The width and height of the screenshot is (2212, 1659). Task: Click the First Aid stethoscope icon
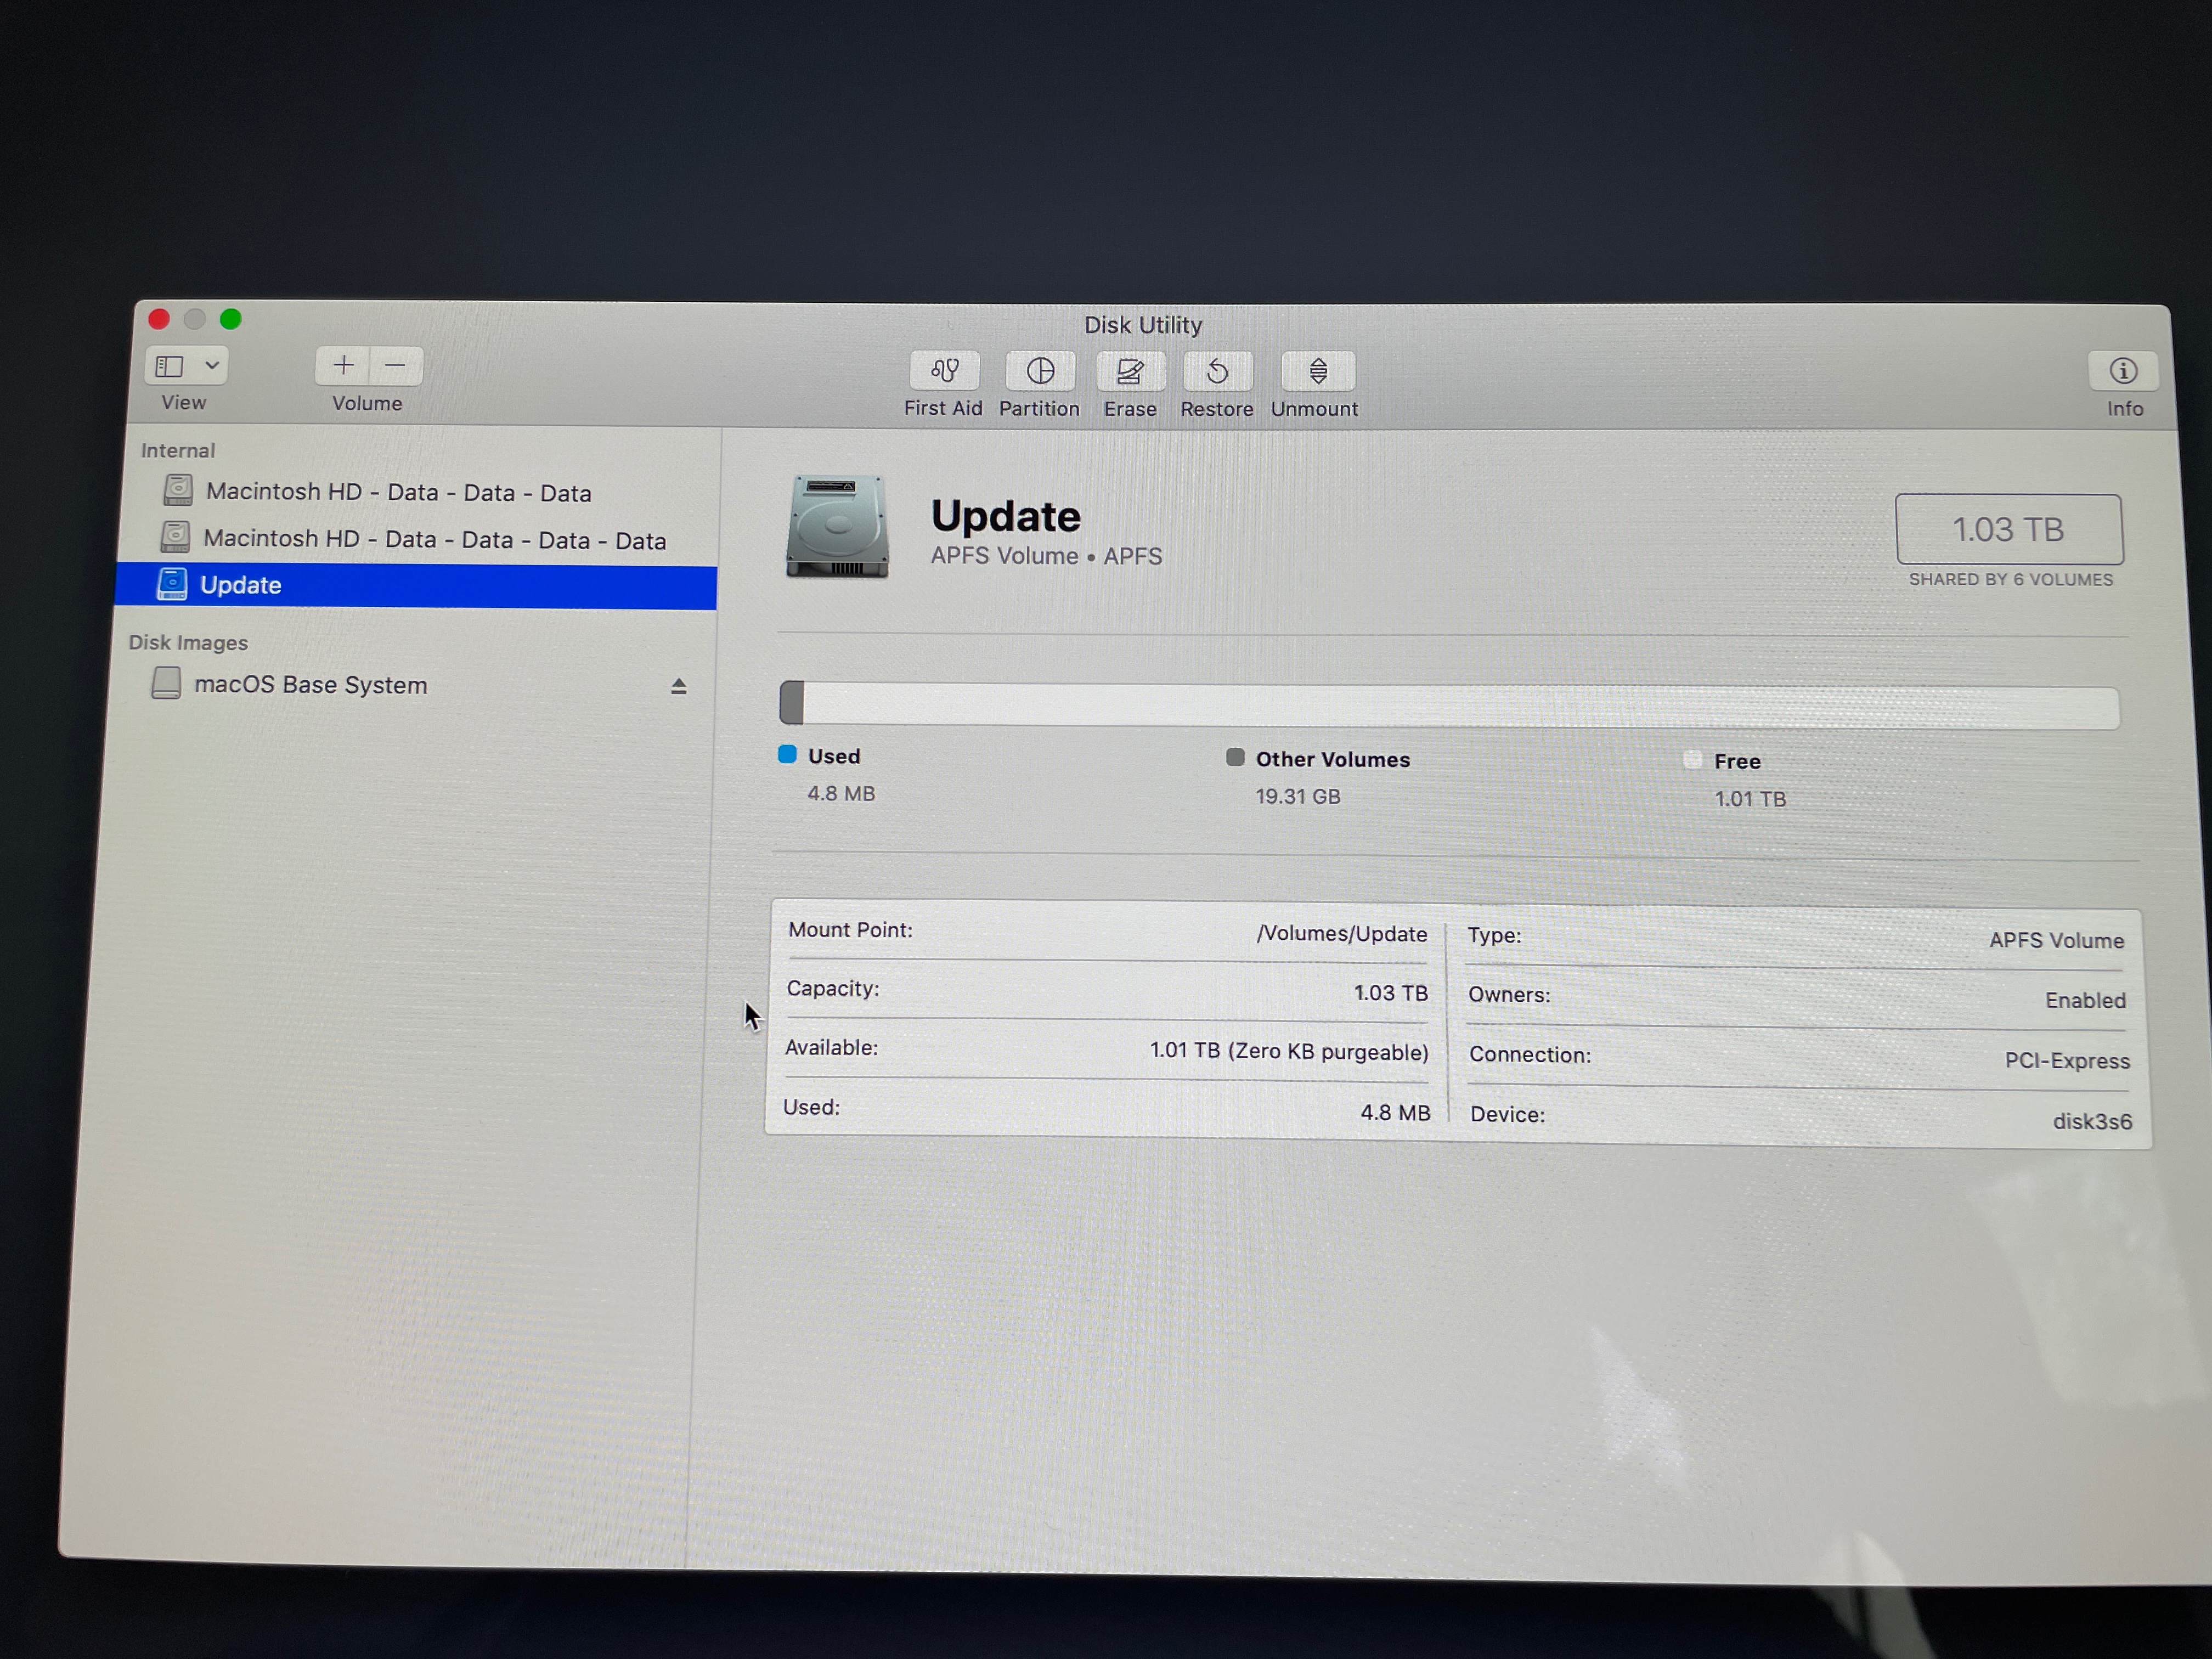point(944,371)
